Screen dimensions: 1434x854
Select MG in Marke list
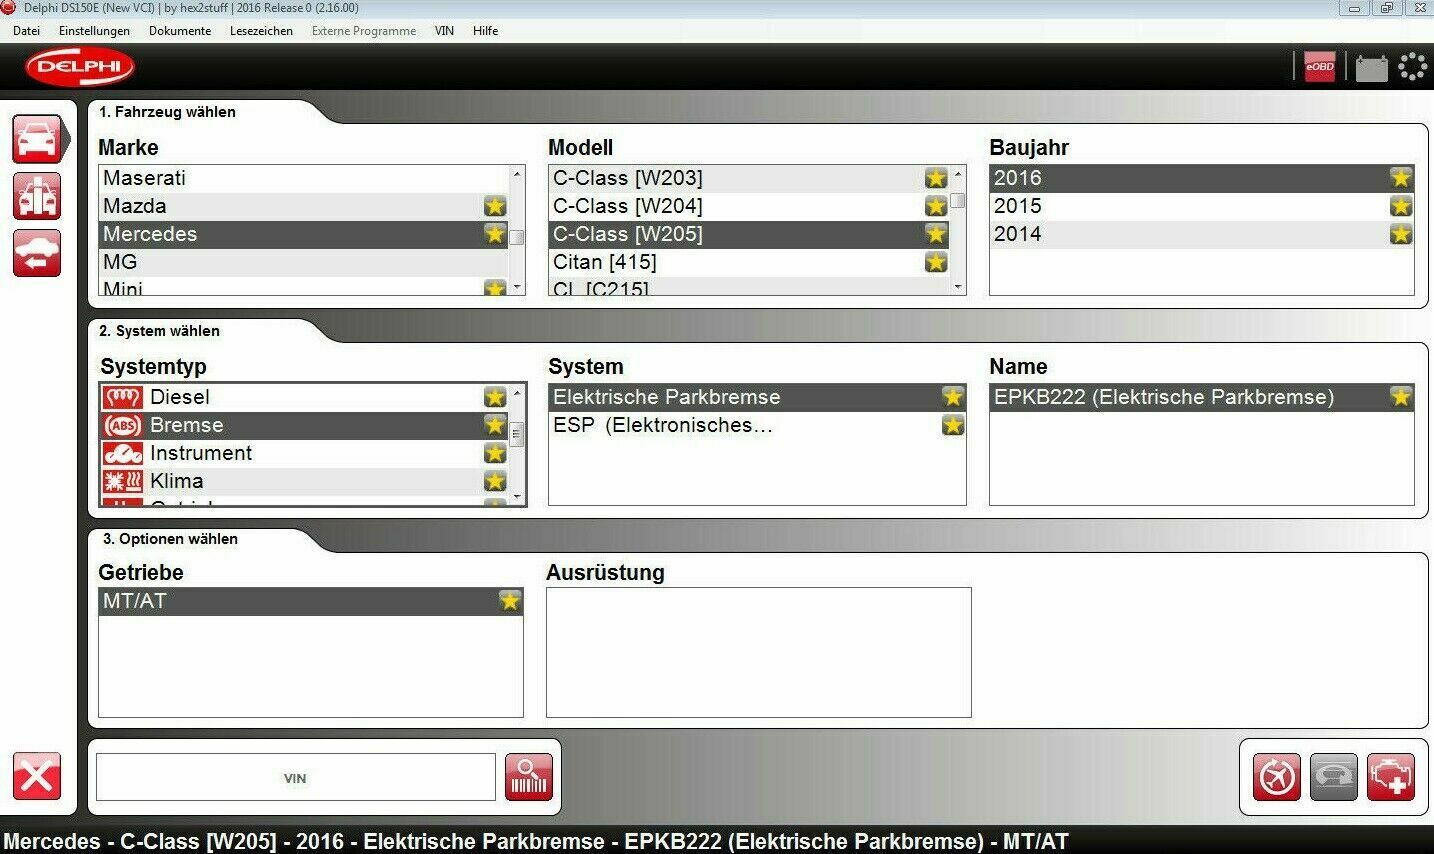304,262
